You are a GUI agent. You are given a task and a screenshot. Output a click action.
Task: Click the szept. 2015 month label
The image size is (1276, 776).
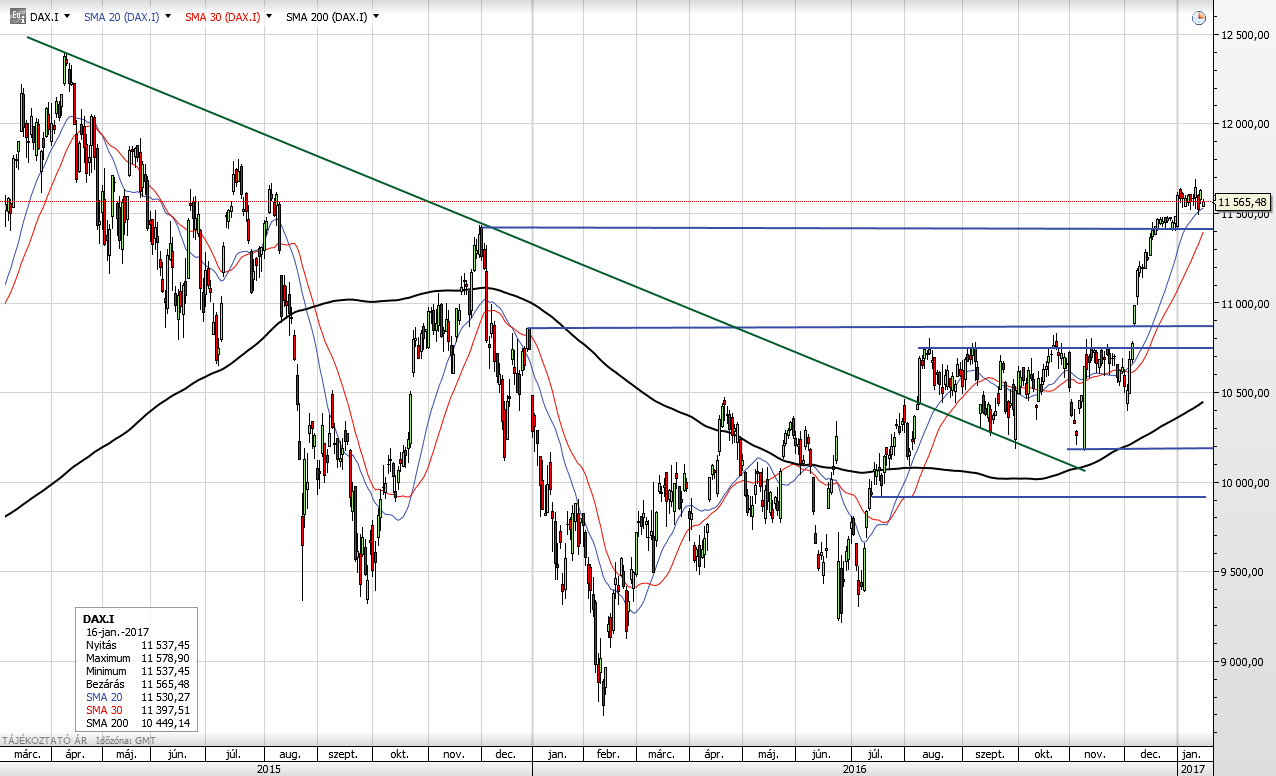pos(342,753)
